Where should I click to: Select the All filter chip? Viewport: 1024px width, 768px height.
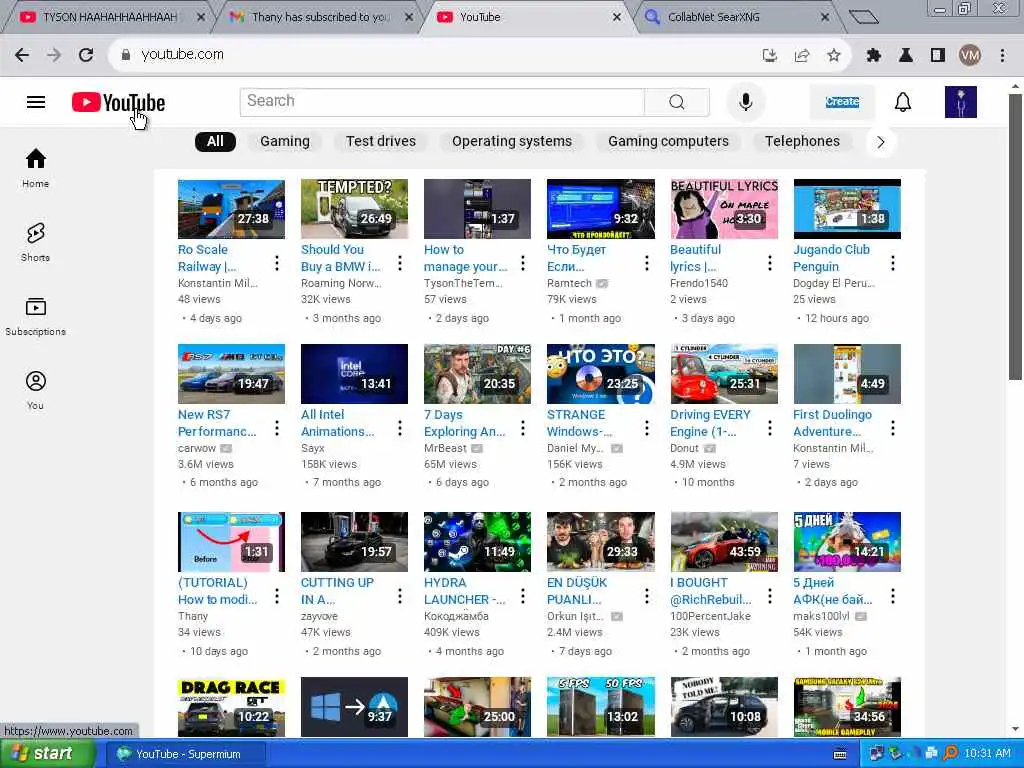point(215,142)
